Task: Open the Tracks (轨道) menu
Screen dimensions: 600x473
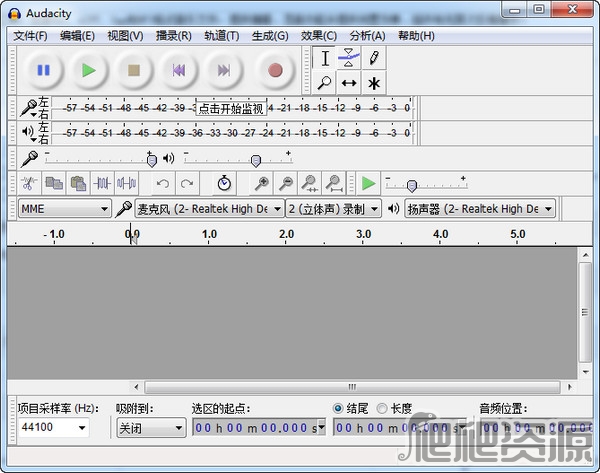Action: (x=222, y=36)
